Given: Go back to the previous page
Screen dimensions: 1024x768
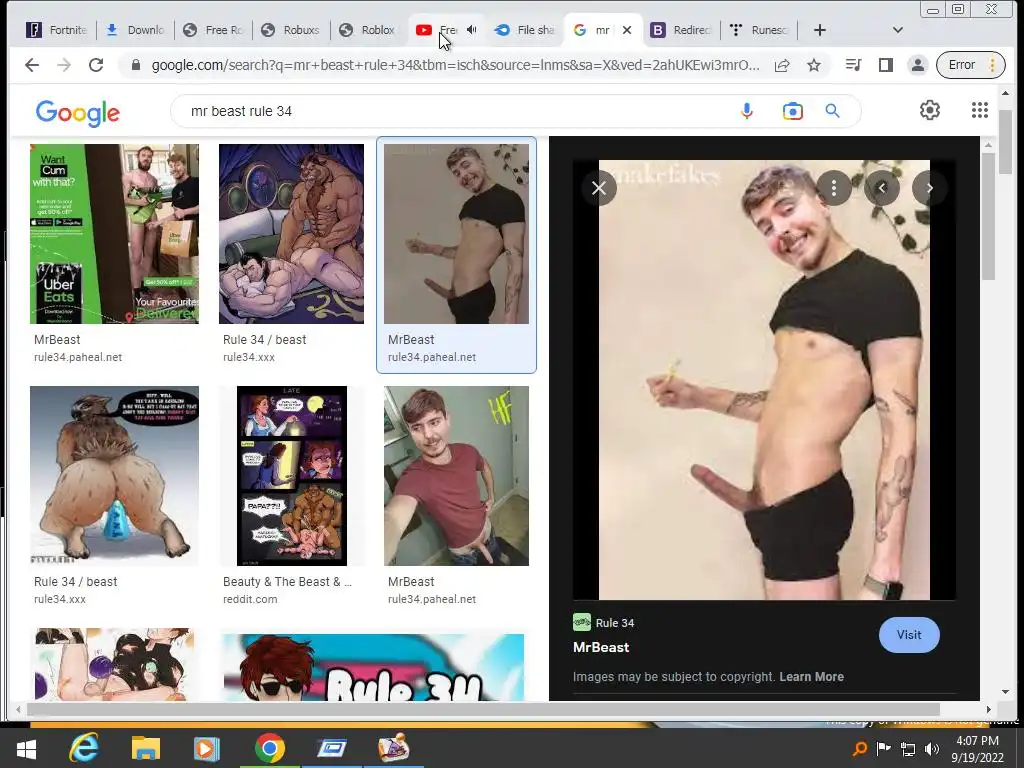Looking at the screenshot, I should pyautogui.click(x=31, y=65).
